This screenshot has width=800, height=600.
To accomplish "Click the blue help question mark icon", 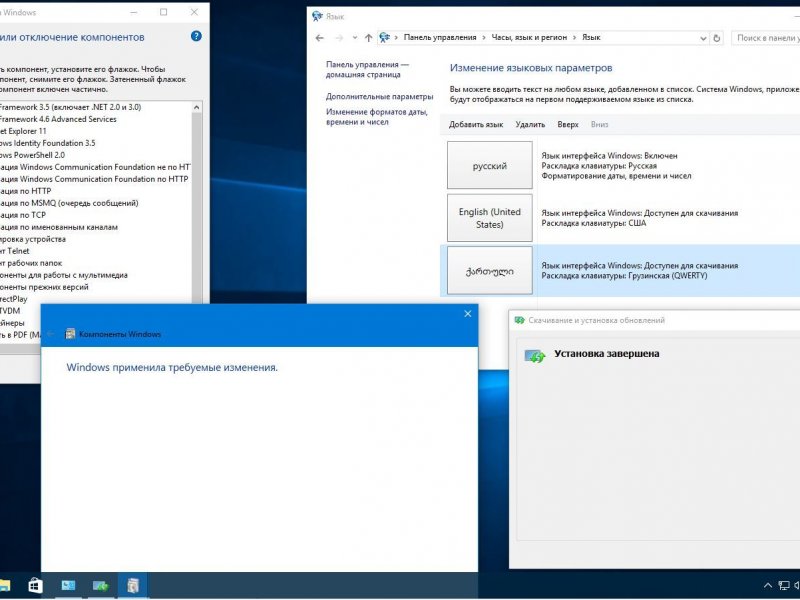I will point(196,36).
